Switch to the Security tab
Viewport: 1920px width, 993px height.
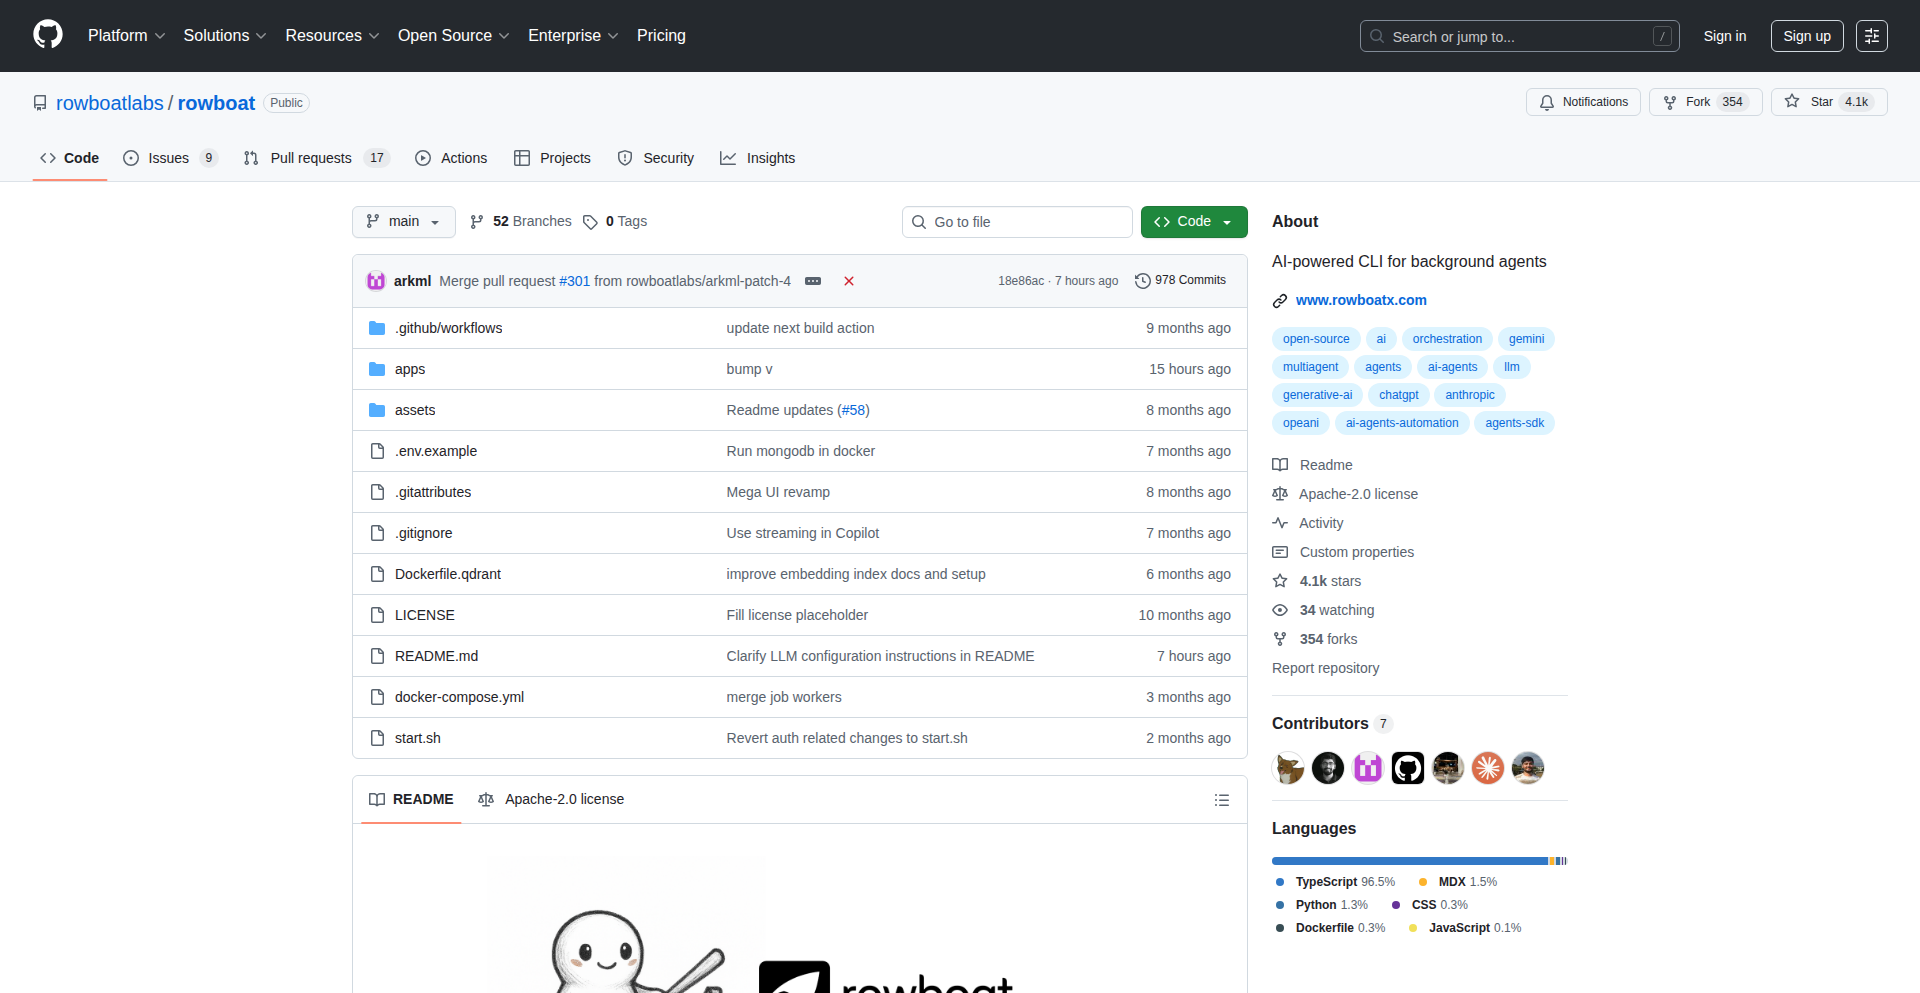pyautogui.click(x=656, y=158)
